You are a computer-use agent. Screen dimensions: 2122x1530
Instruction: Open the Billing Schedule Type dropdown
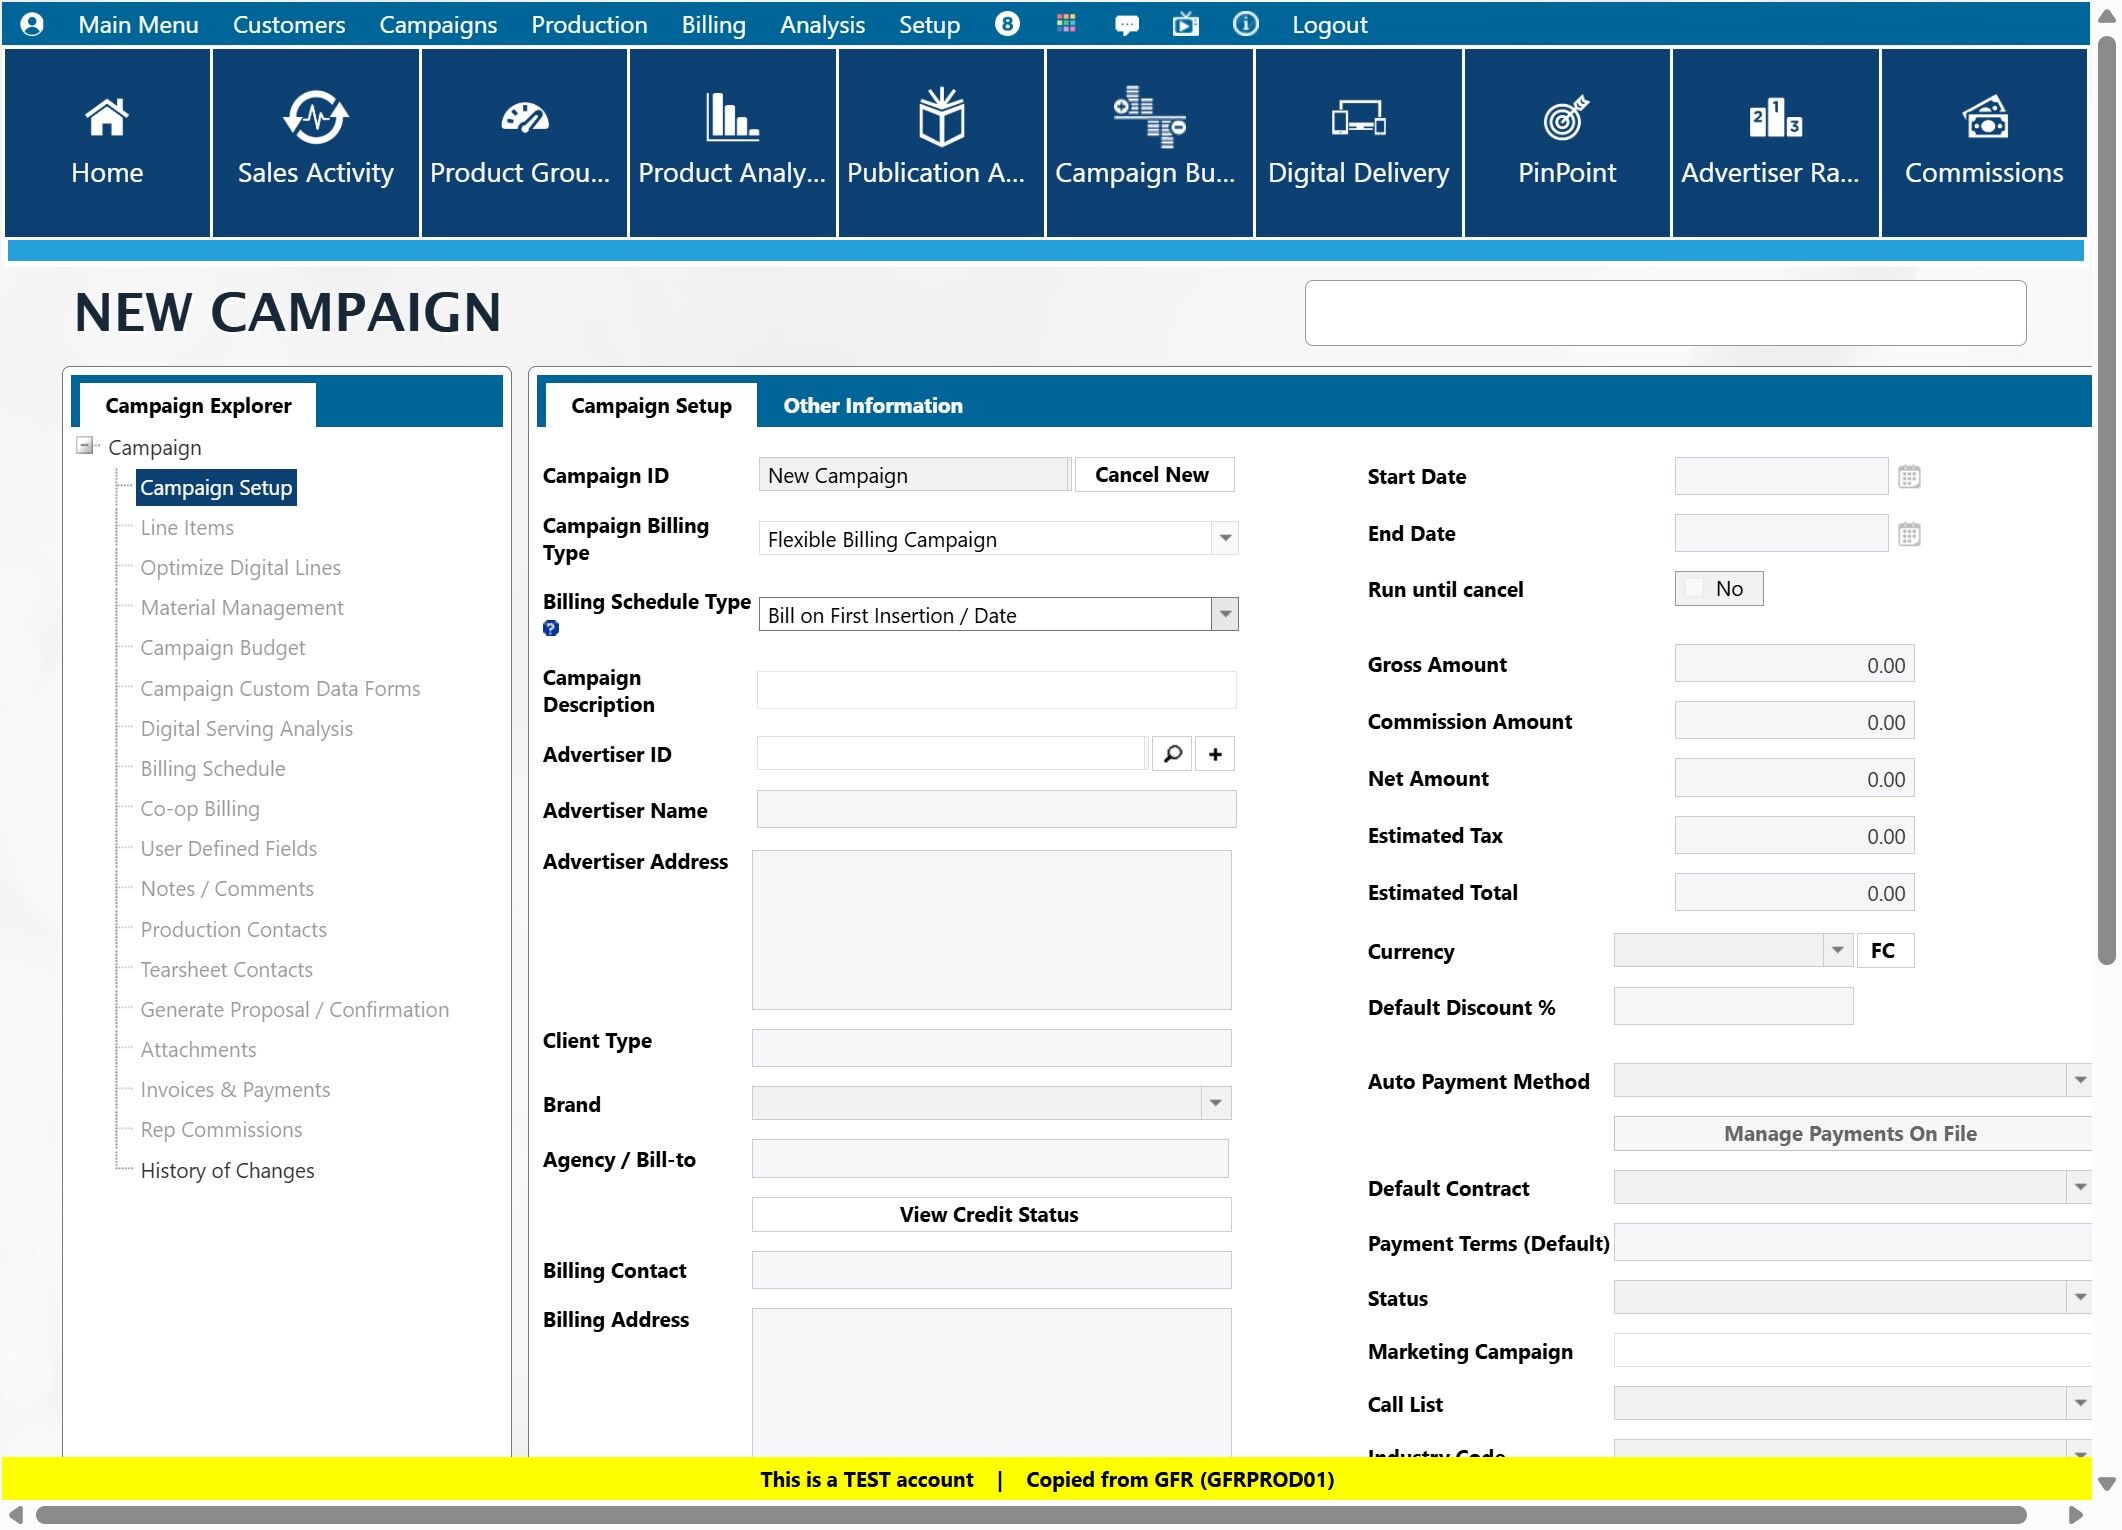click(1225, 615)
